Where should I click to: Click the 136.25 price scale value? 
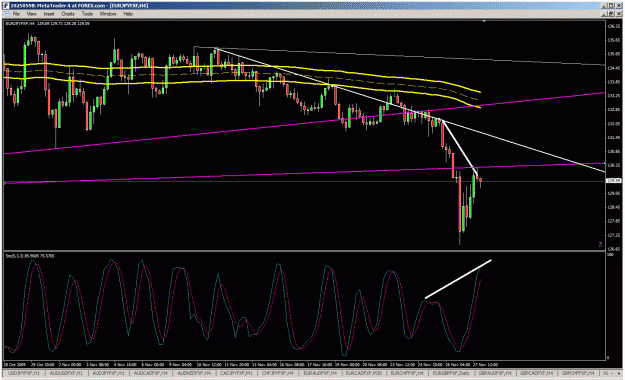click(x=614, y=26)
